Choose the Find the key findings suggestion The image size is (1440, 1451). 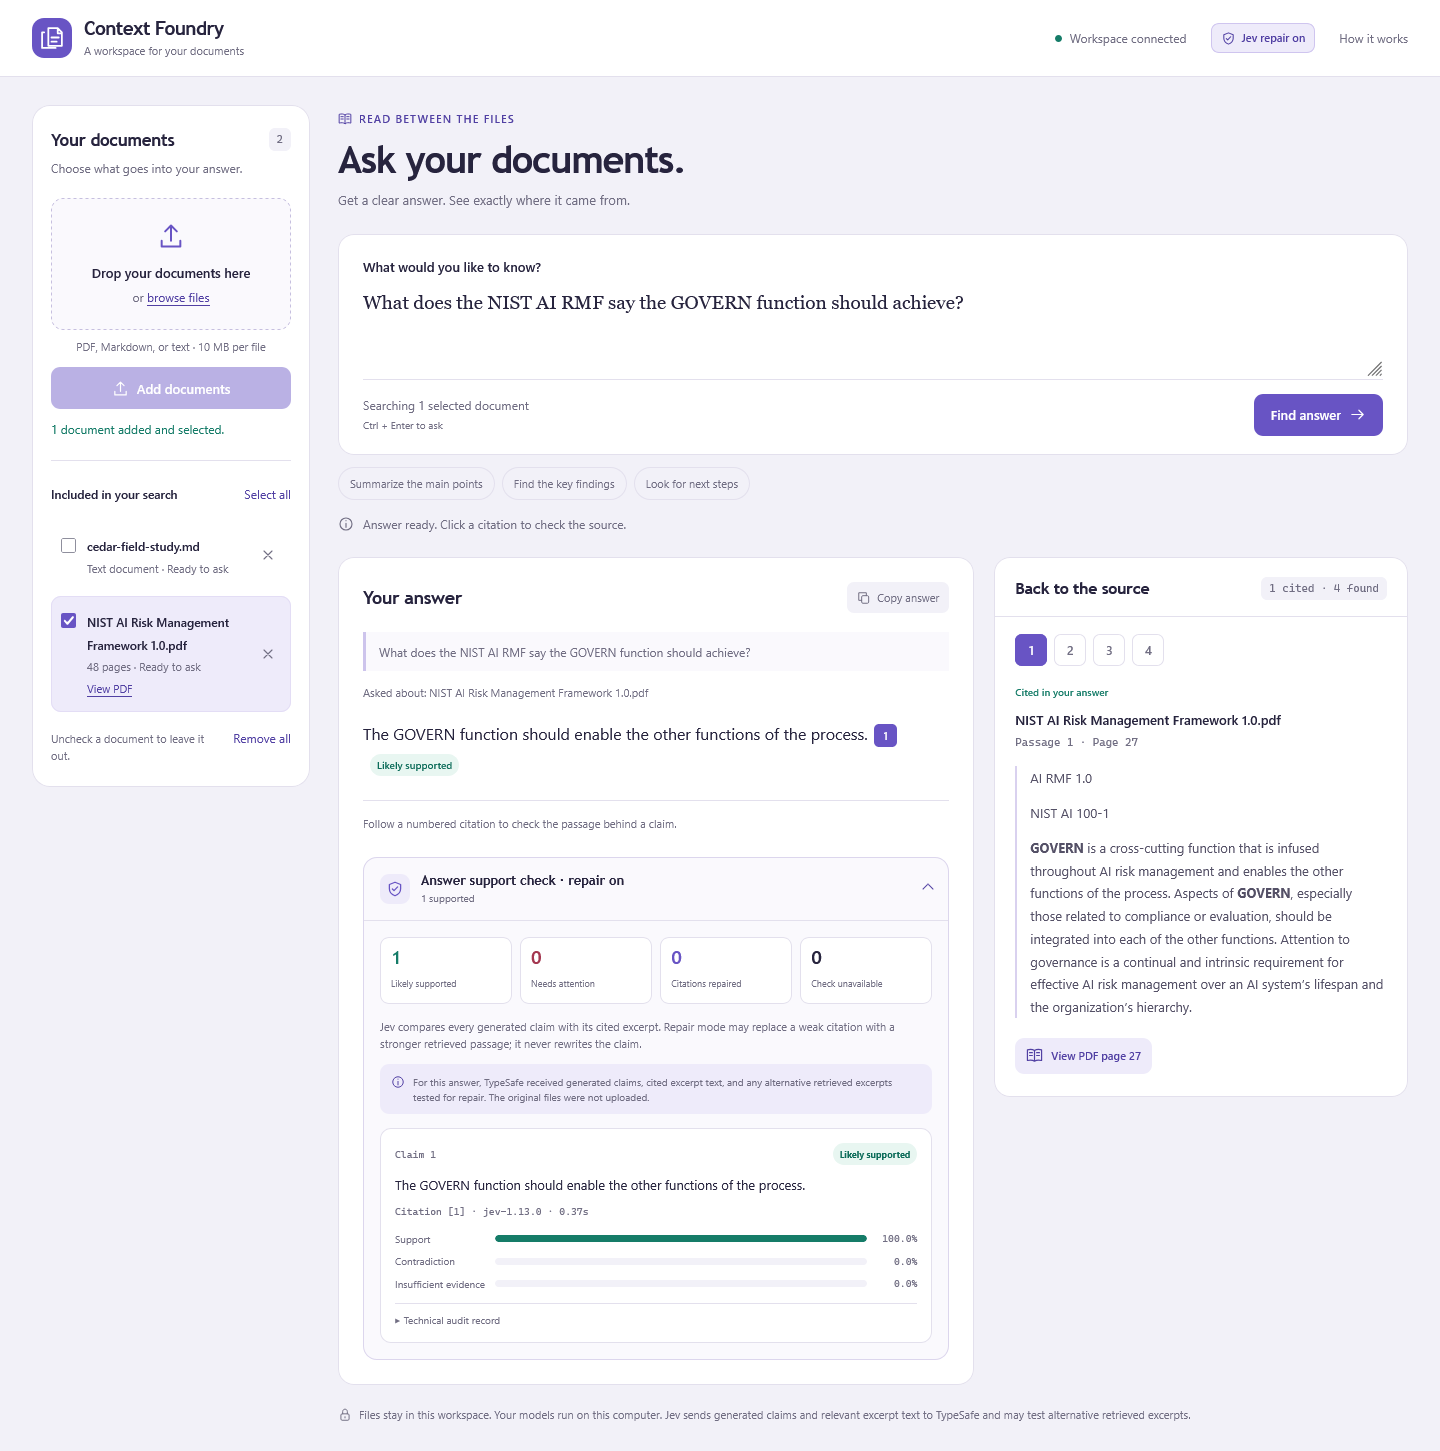click(x=564, y=484)
